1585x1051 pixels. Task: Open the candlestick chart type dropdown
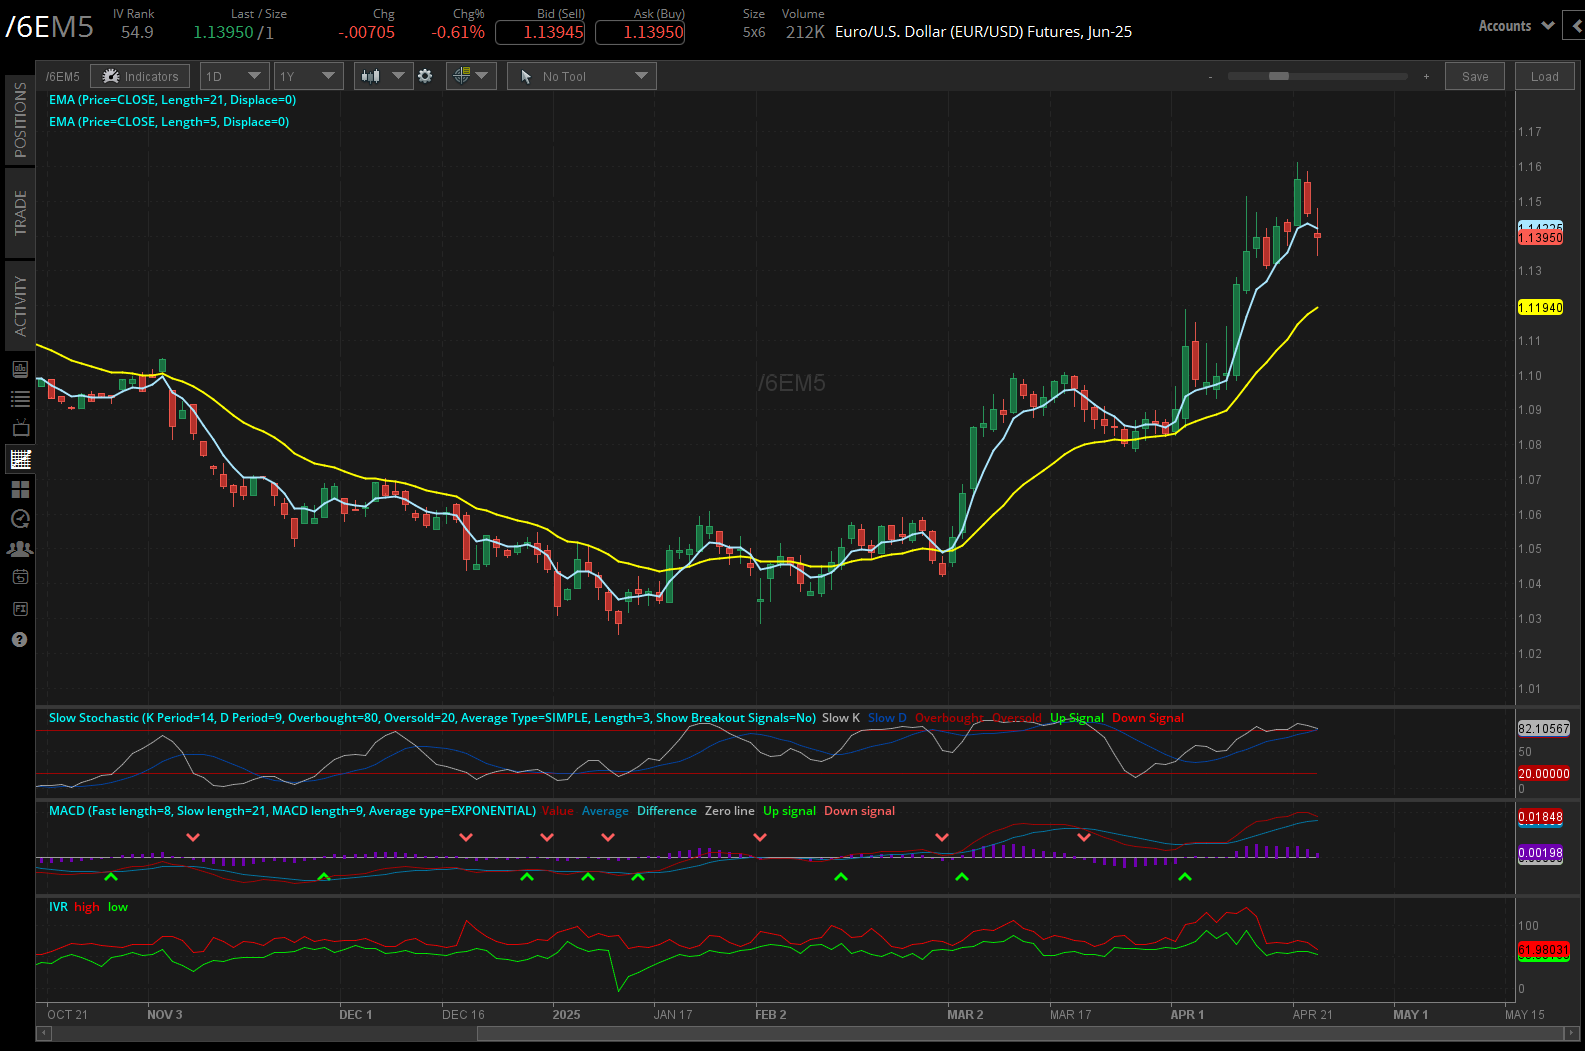point(384,76)
